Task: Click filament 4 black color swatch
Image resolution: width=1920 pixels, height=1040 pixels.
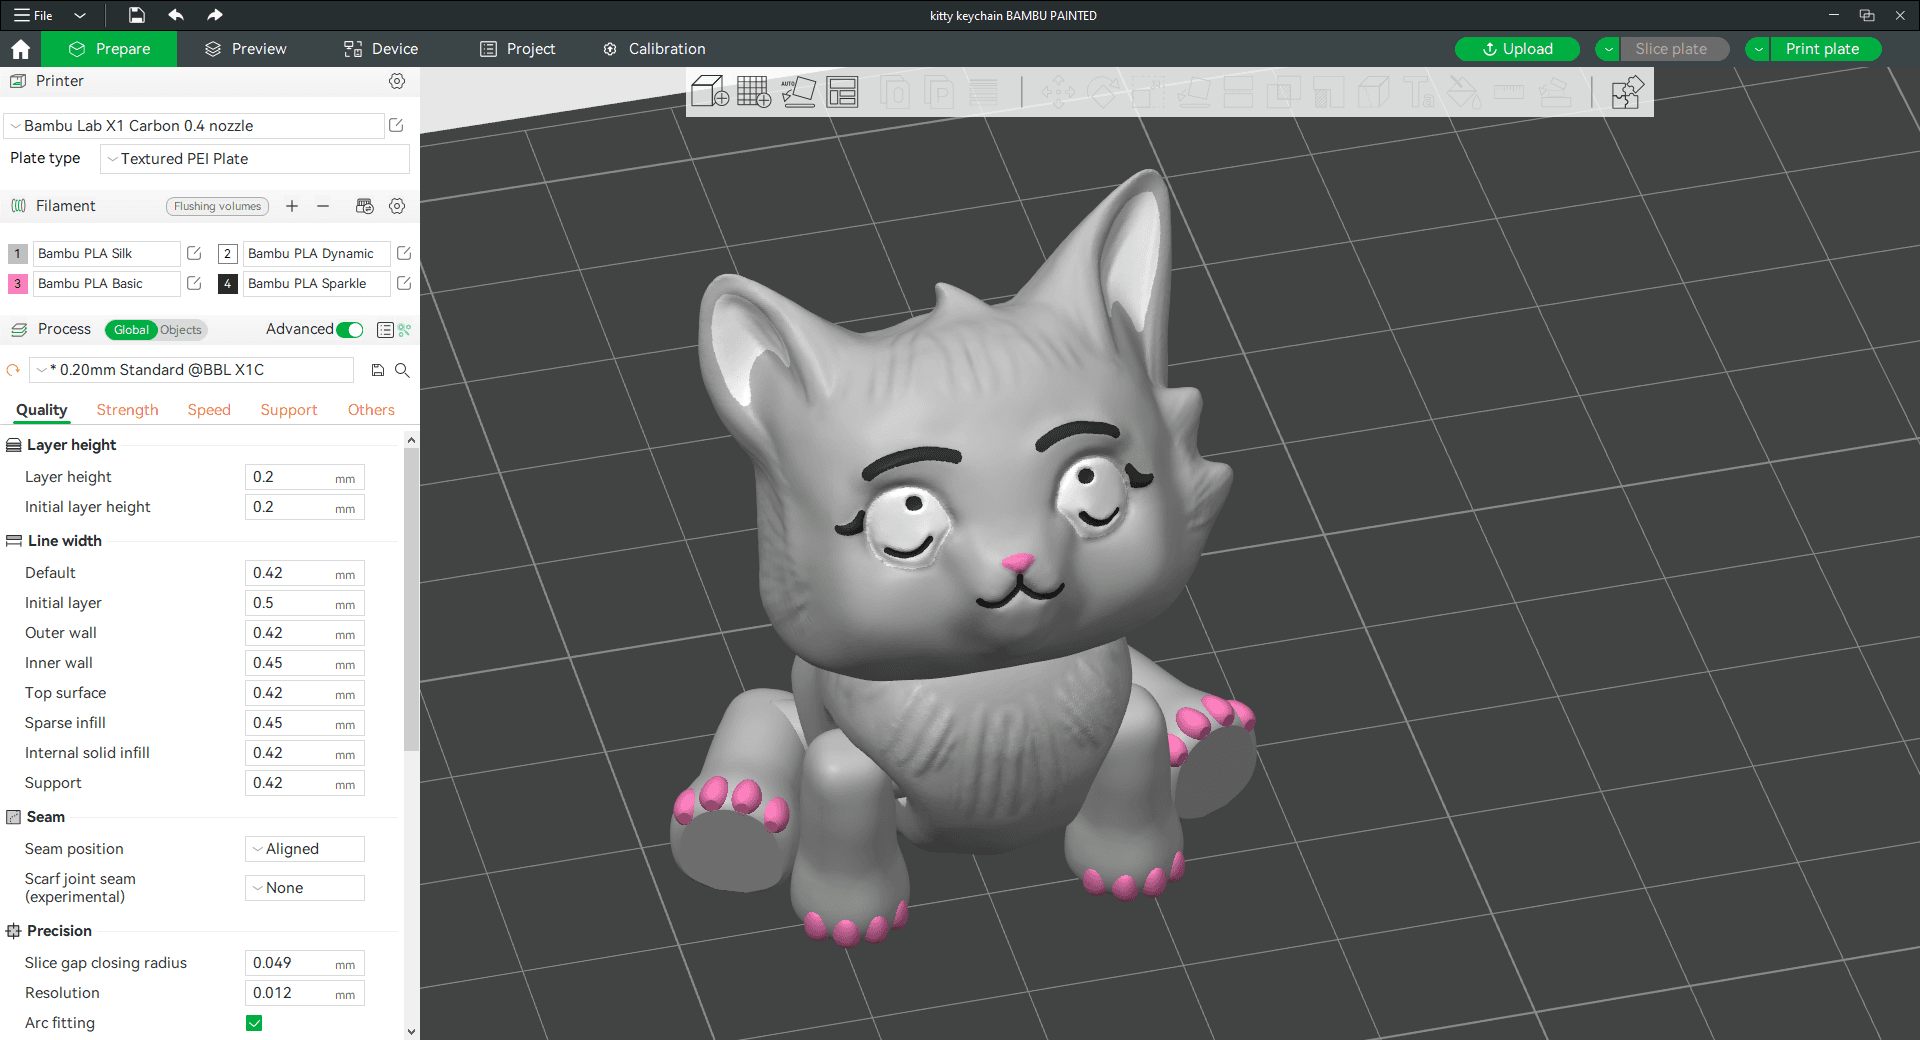Action: click(228, 284)
